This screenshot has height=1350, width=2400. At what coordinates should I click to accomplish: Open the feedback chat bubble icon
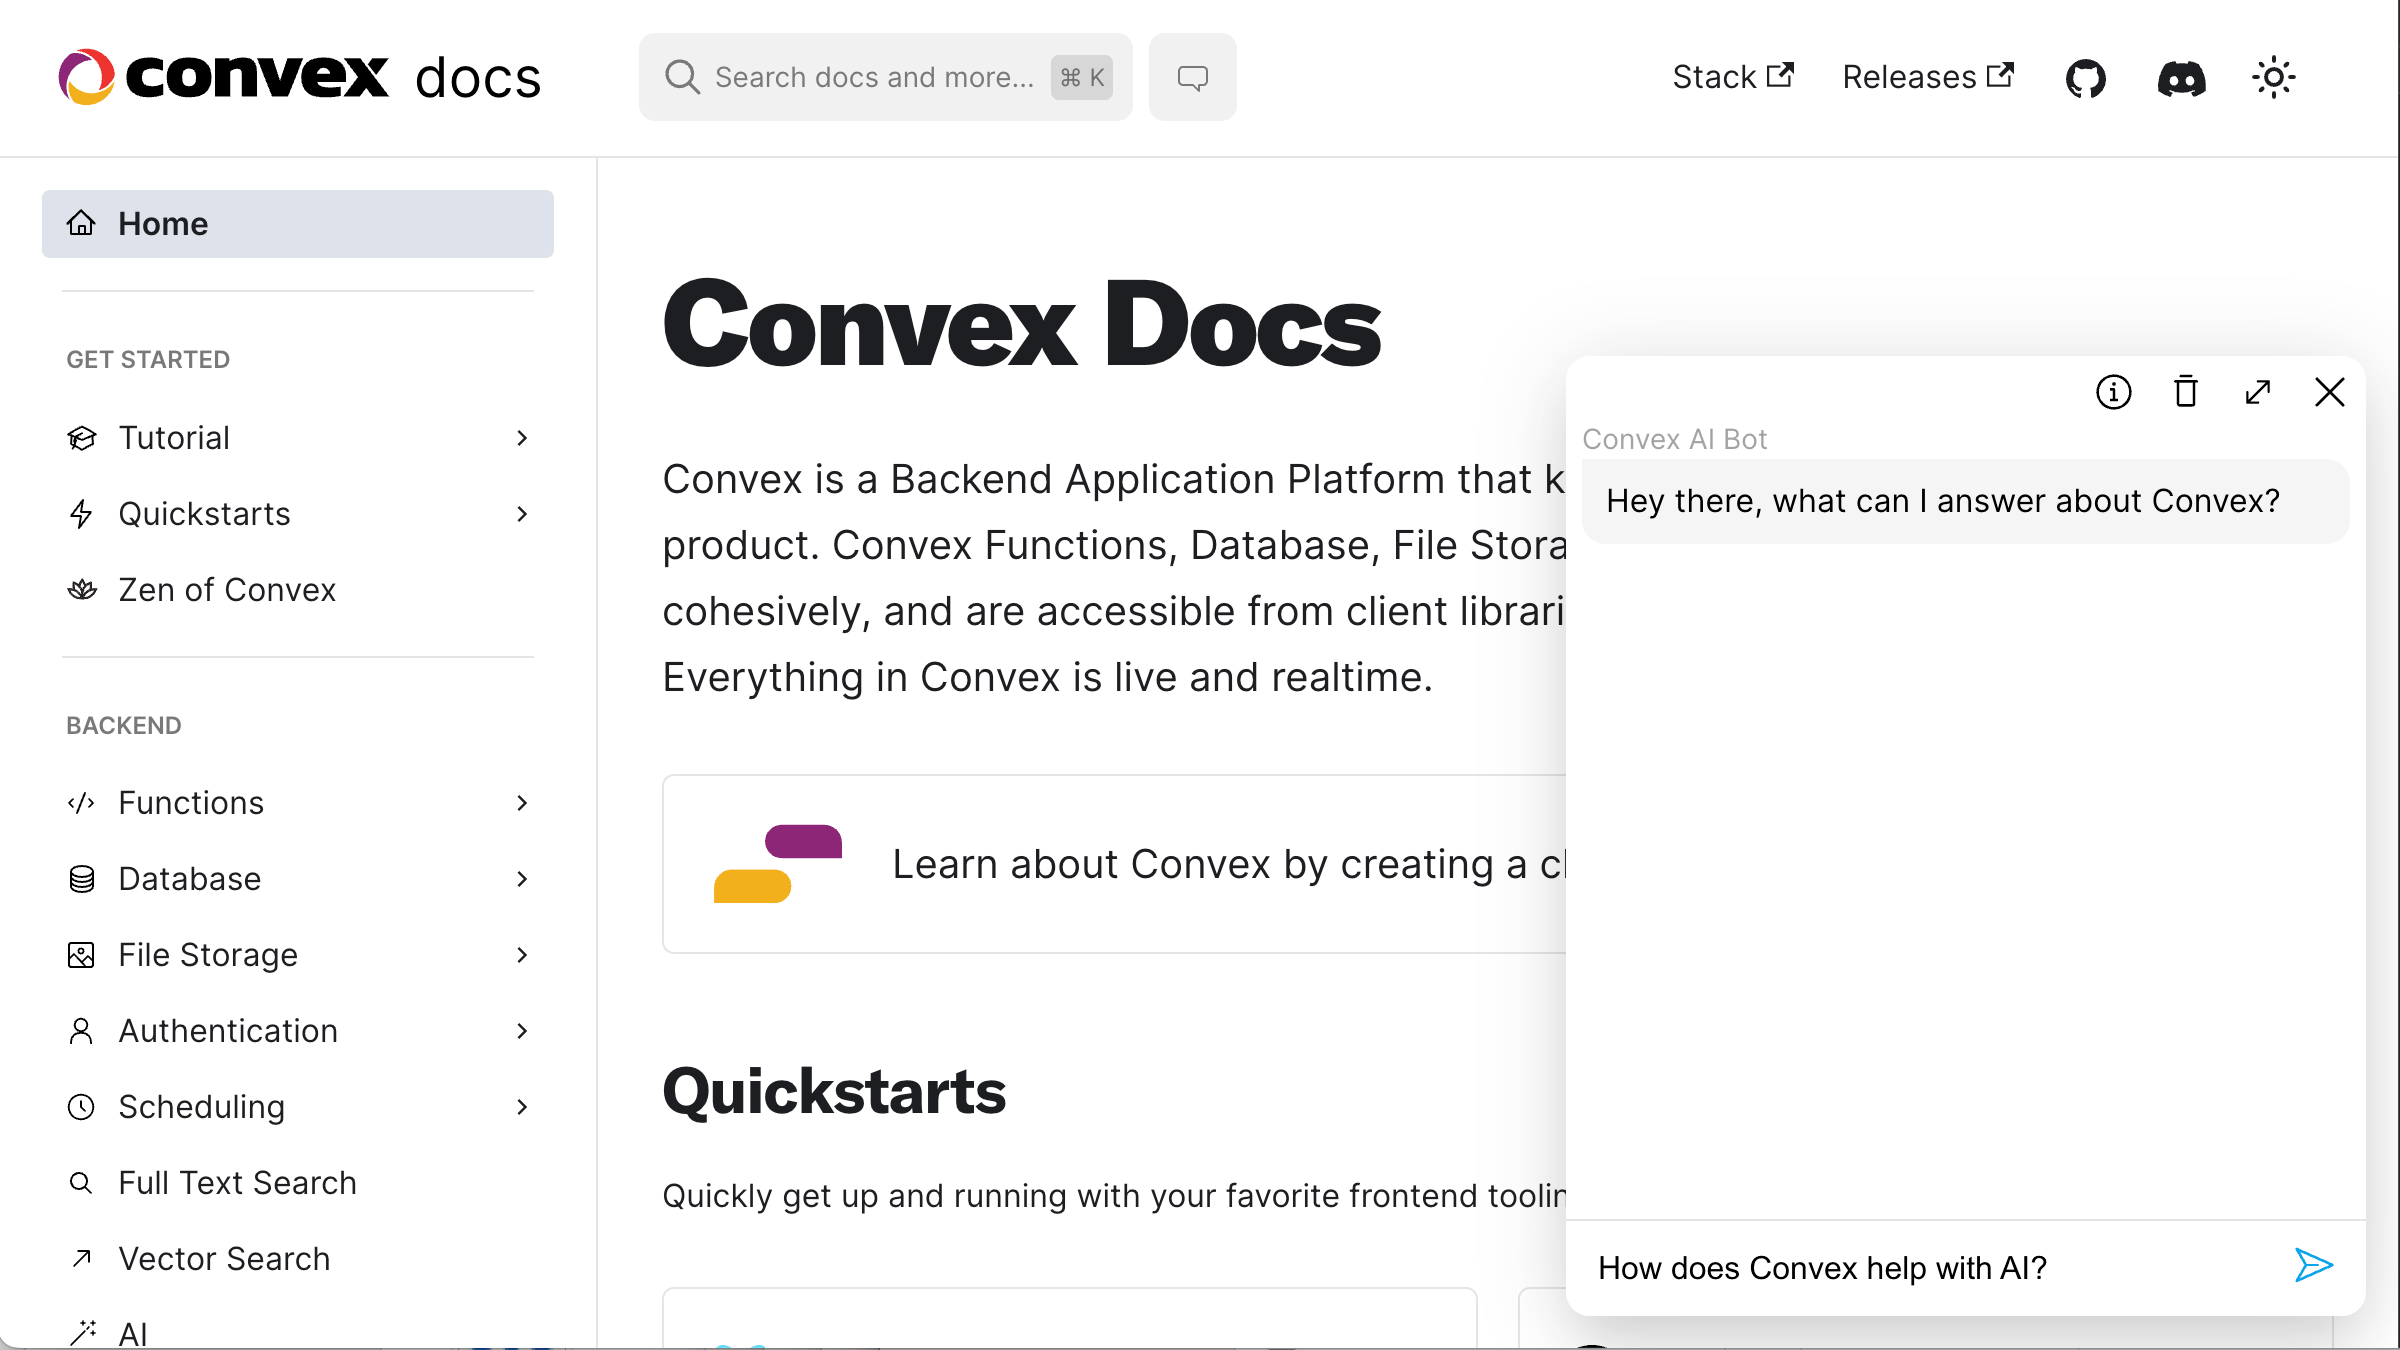point(1192,76)
